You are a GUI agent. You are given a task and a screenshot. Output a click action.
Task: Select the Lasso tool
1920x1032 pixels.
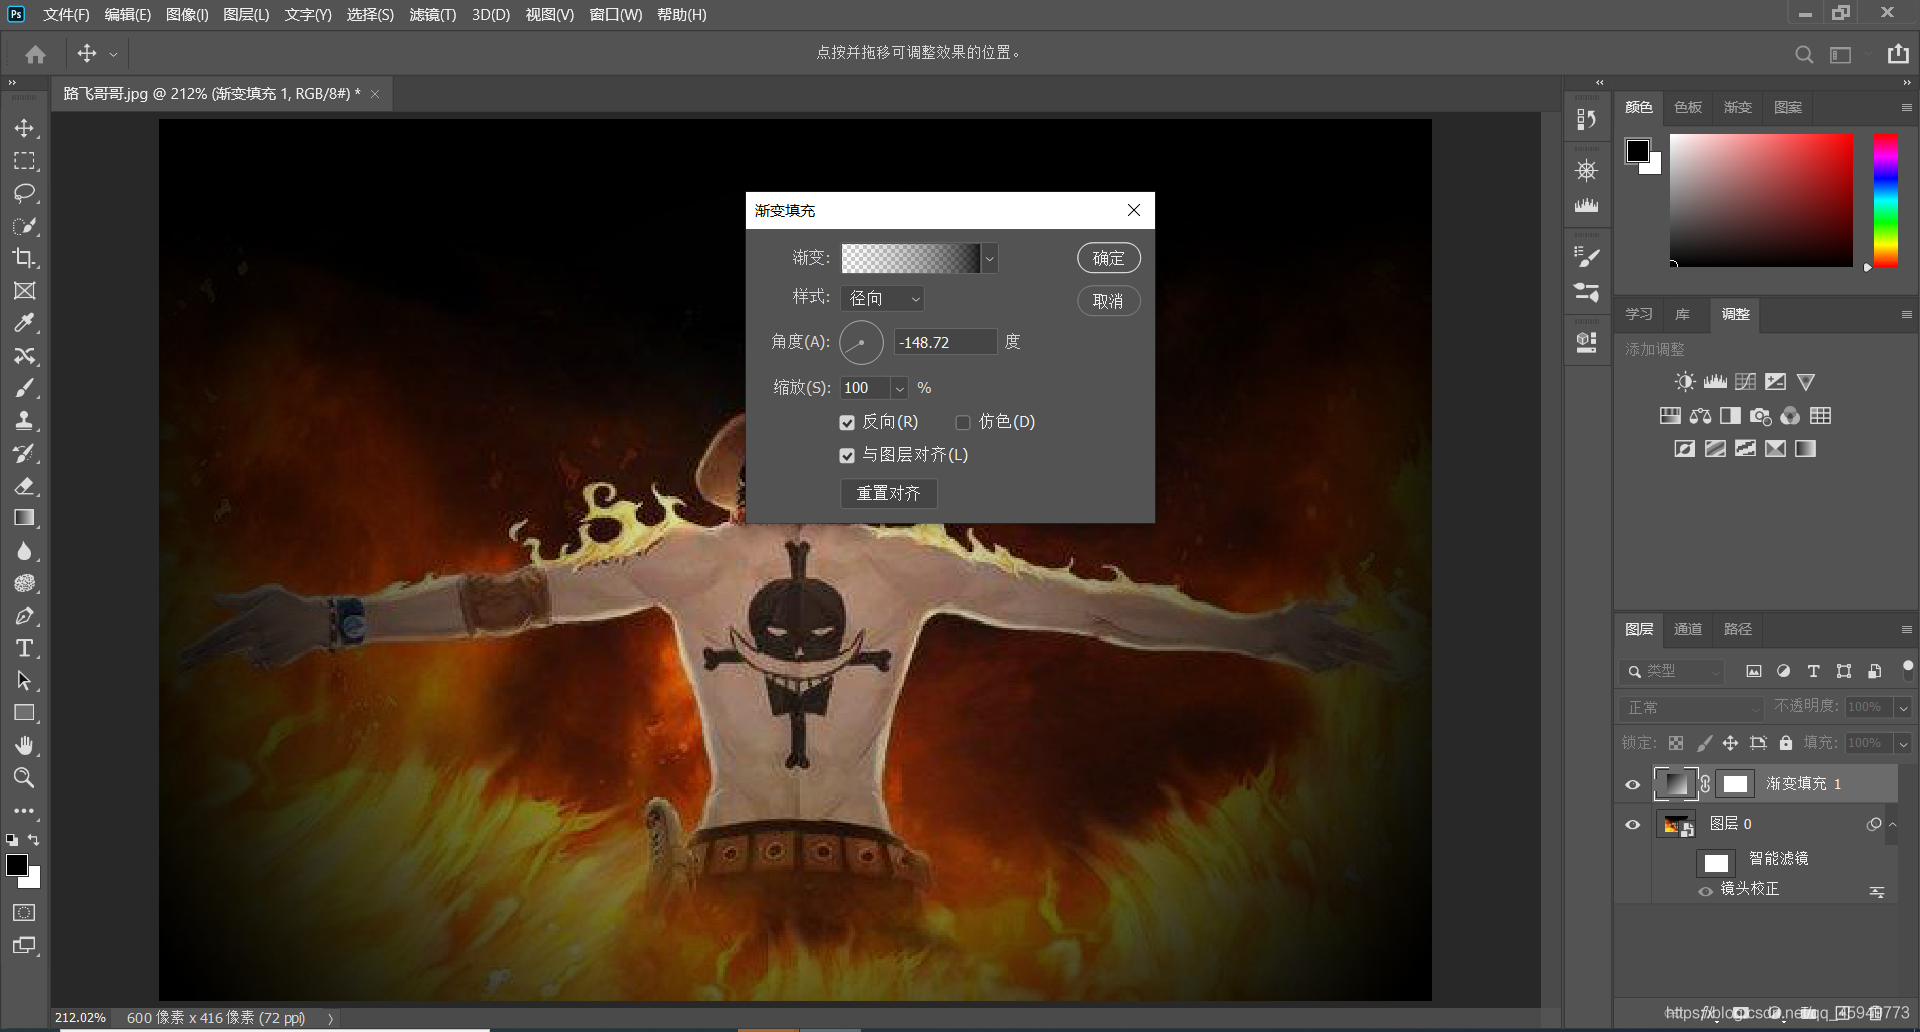click(24, 193)
